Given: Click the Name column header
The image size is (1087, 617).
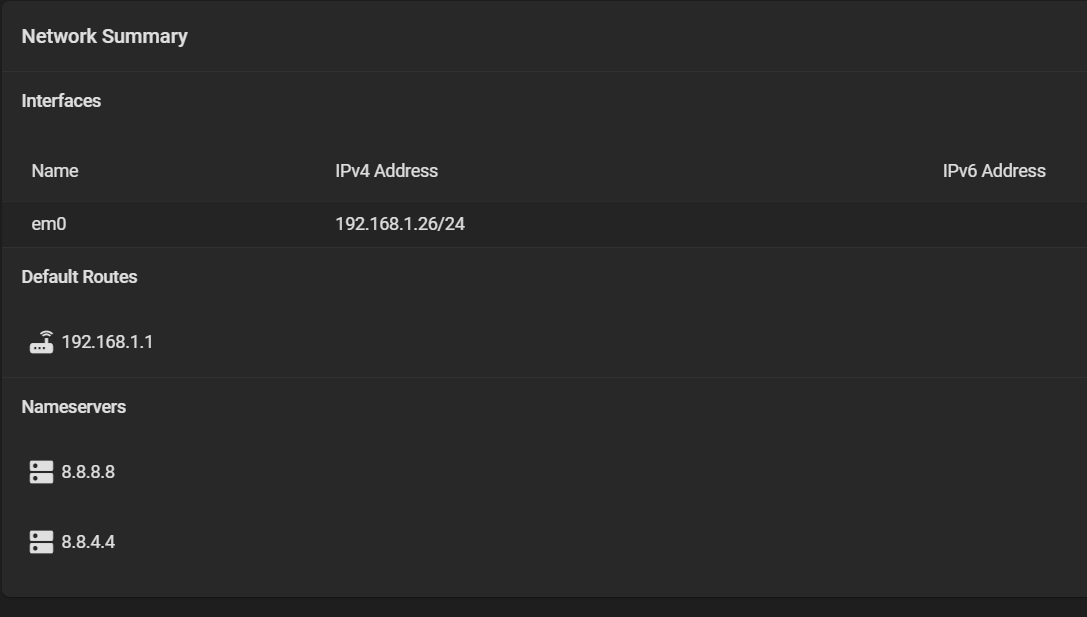Looking at the screenshot, I should point(55,171).
